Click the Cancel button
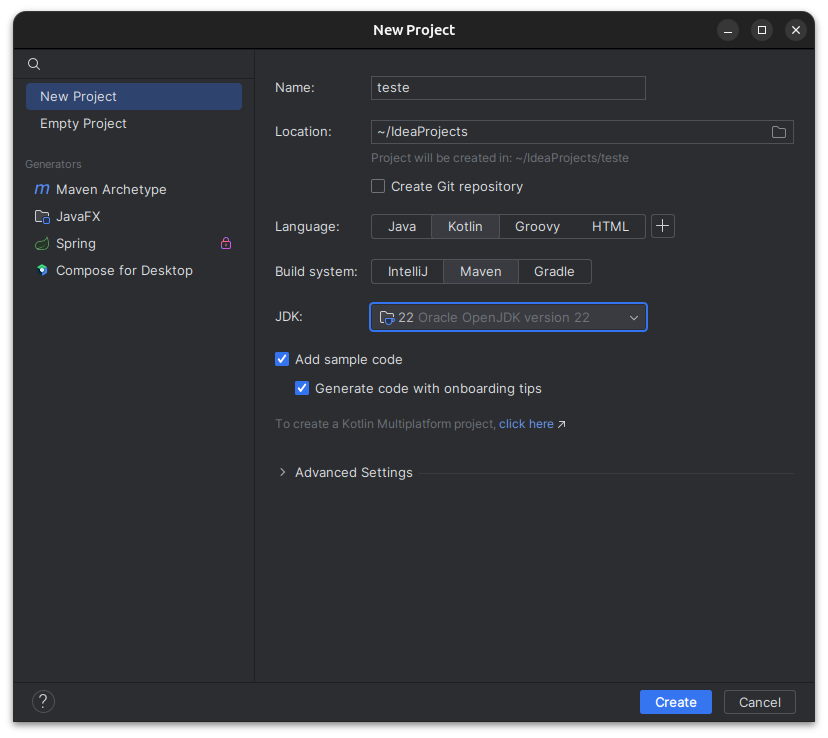Screen dimensions: 828x738 (759, 702)
